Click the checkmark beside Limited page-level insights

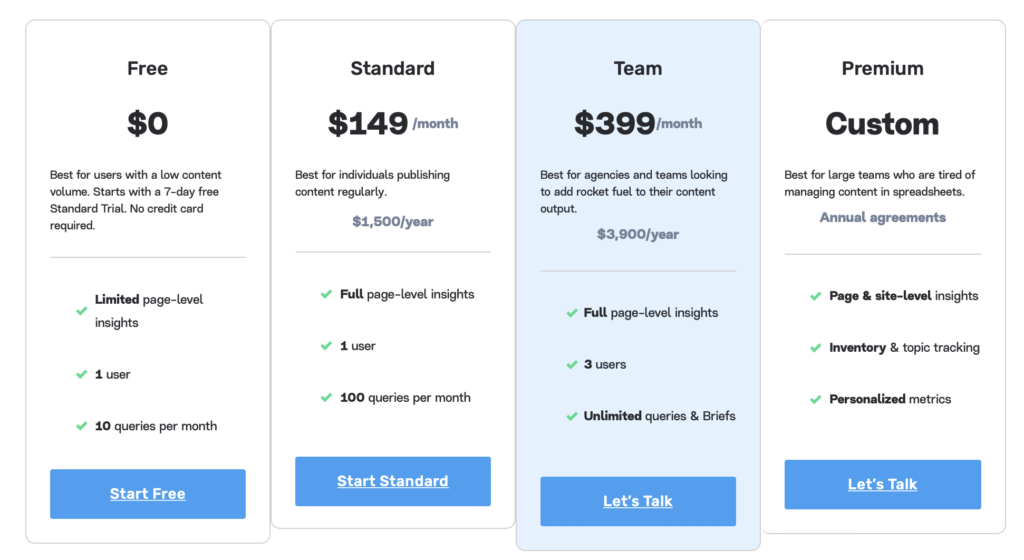tap(82, 311)
